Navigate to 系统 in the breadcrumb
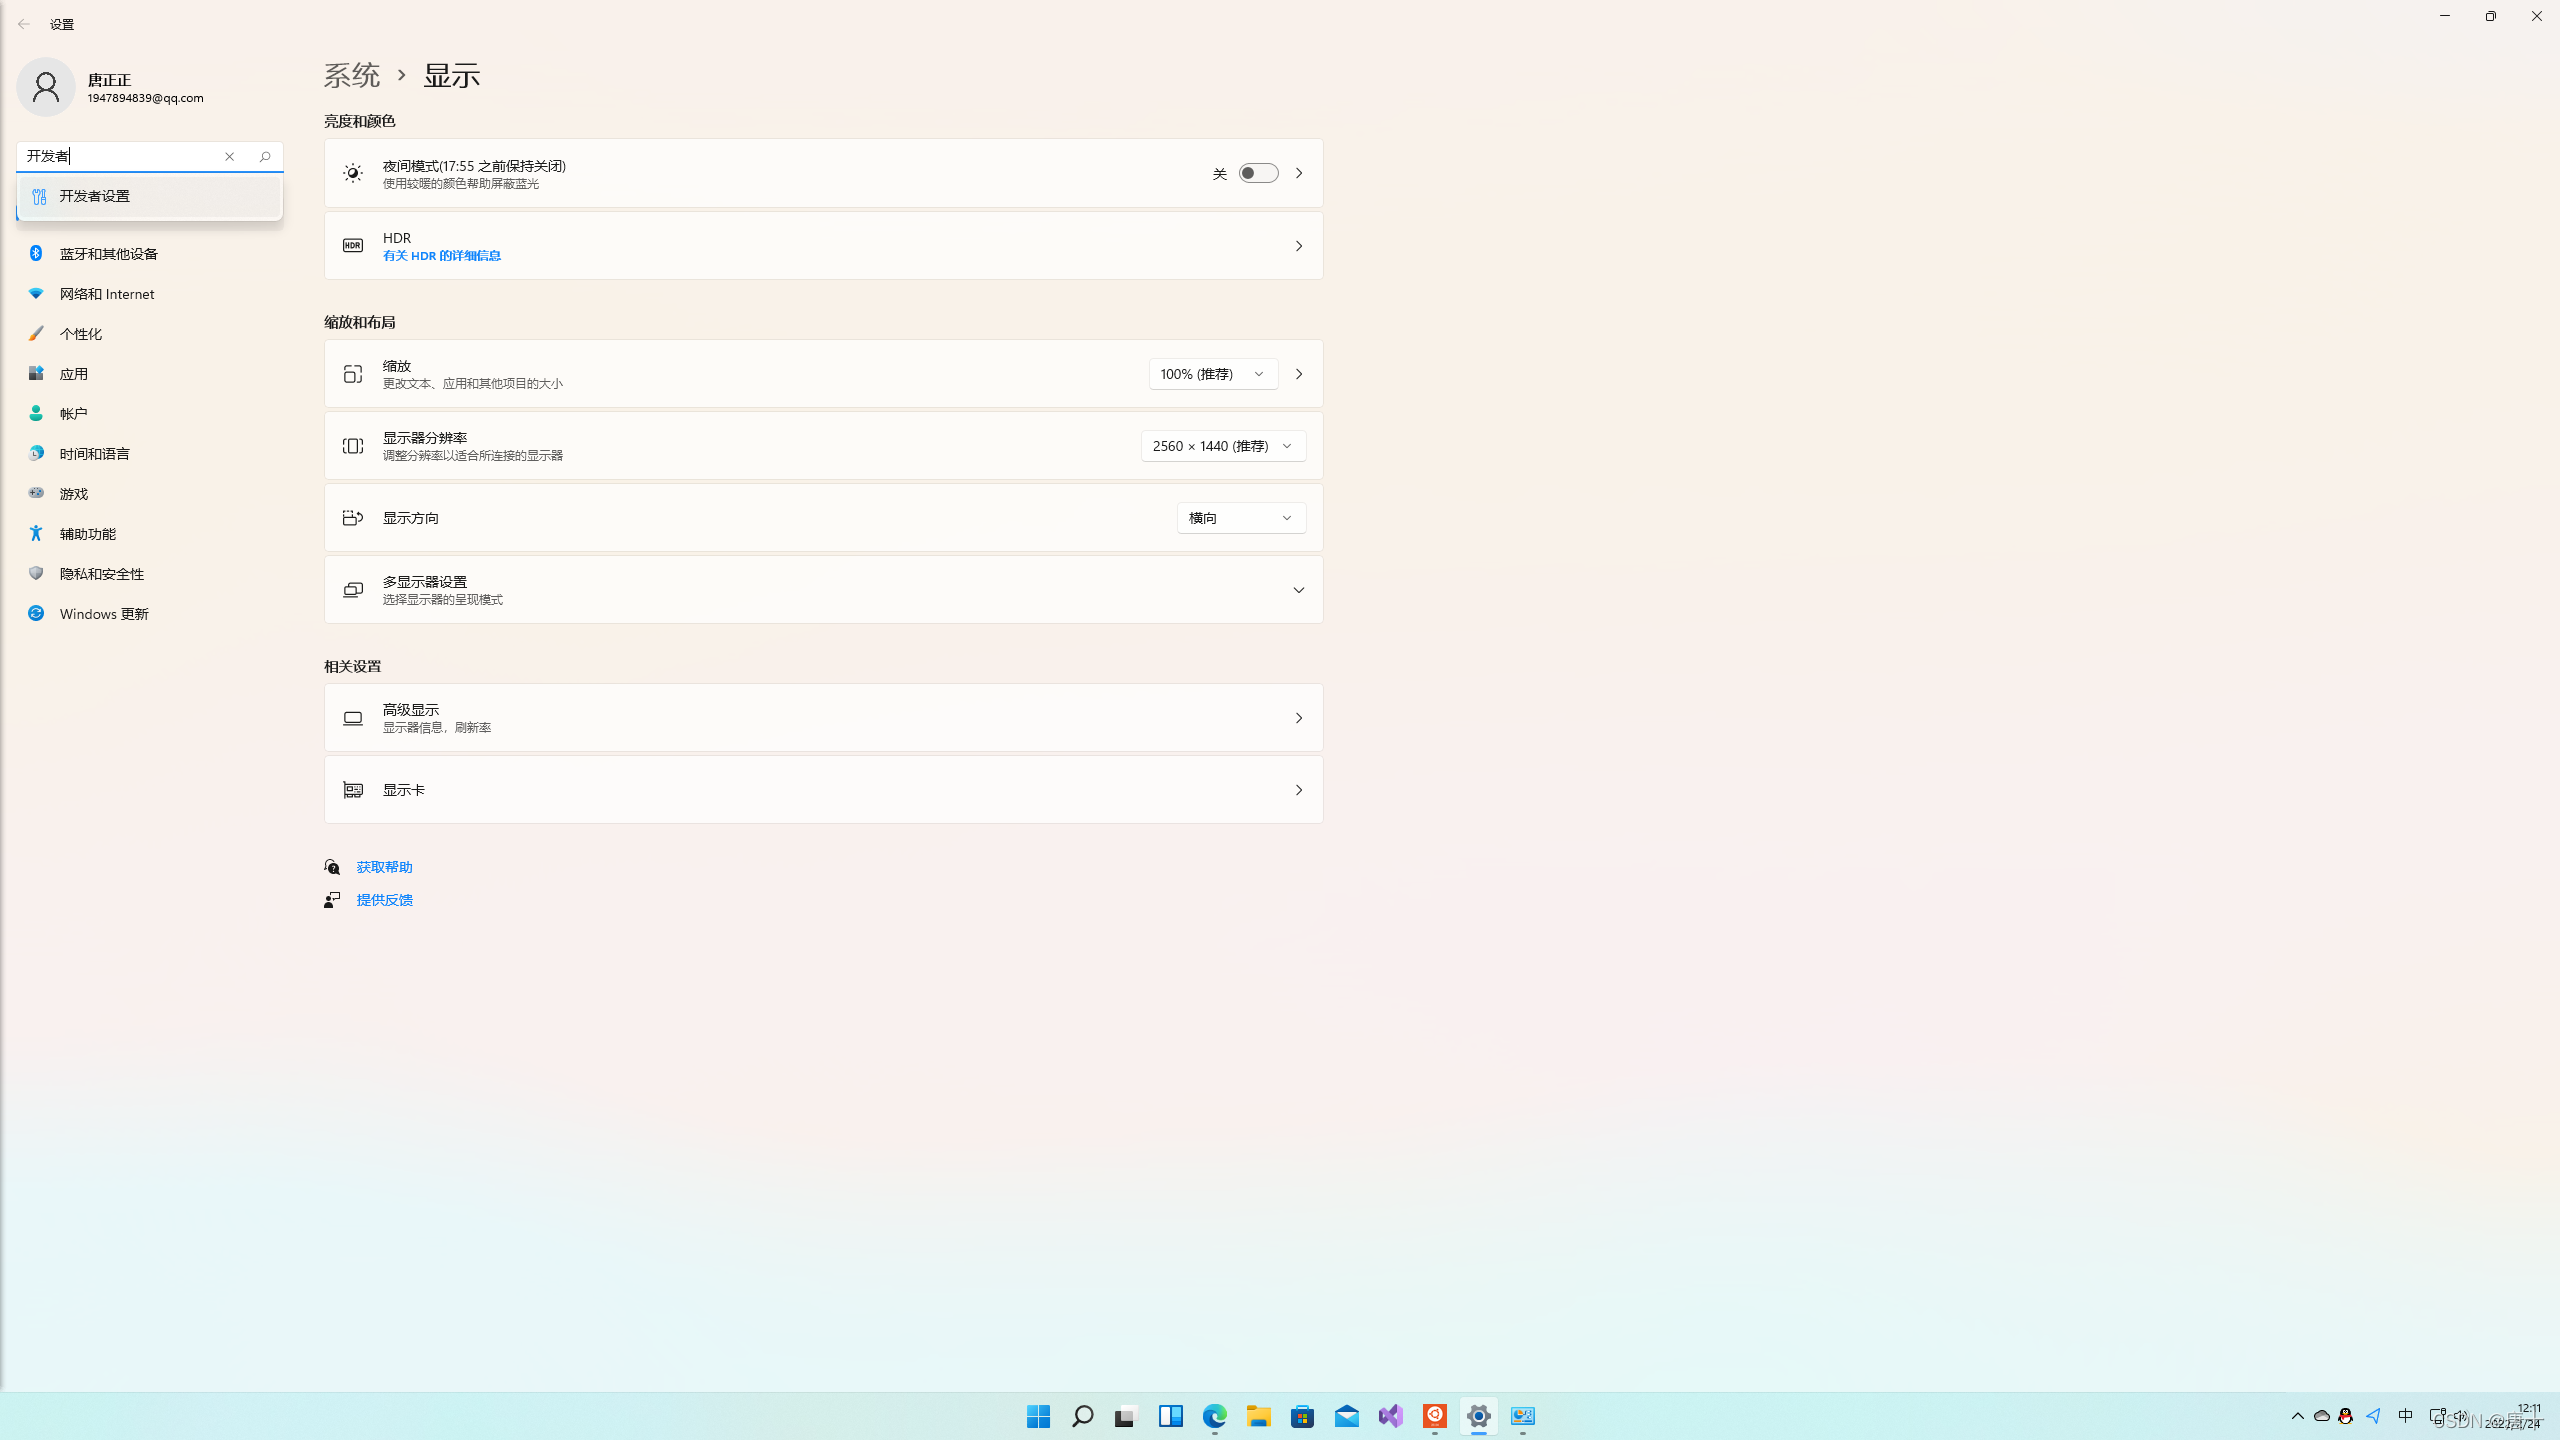Image resolution: width=2560 pixels, height=1440 pixels. pyautogui.click(x=352, y=75)
